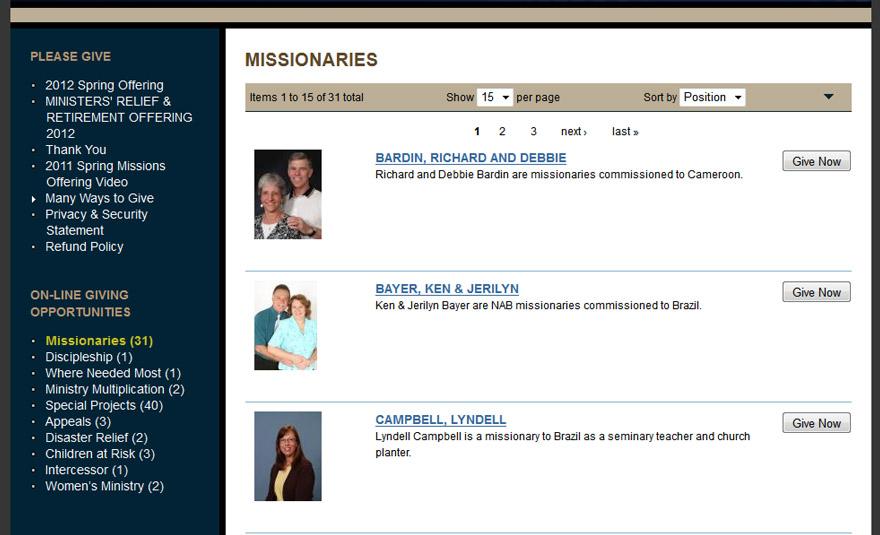Viewport: 880px width, 535px height.
Task: Open the Show 15 per page dropdown
Action: (494, 97)
